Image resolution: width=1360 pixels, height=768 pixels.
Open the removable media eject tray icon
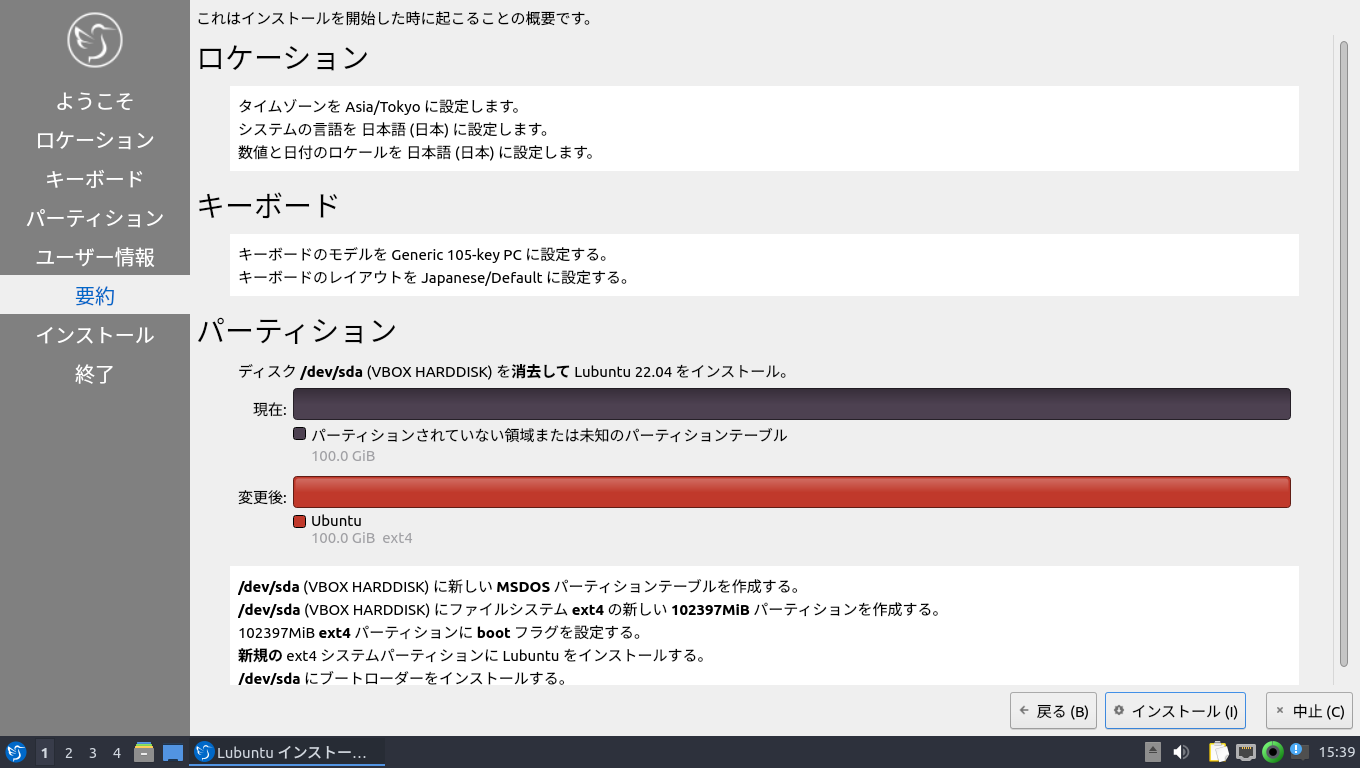[1153, 752]
